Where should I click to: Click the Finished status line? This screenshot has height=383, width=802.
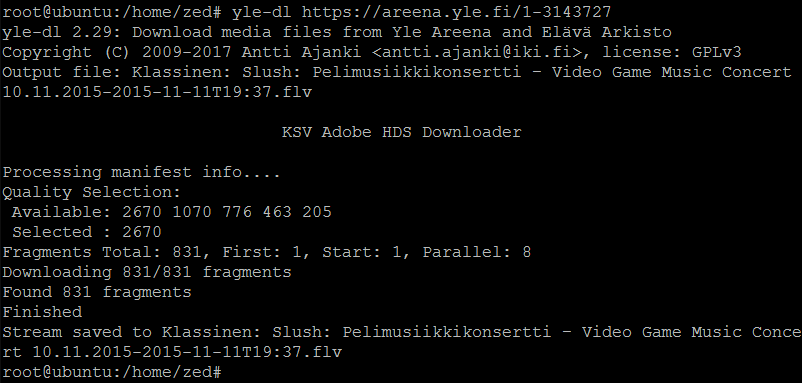point(42,312)
